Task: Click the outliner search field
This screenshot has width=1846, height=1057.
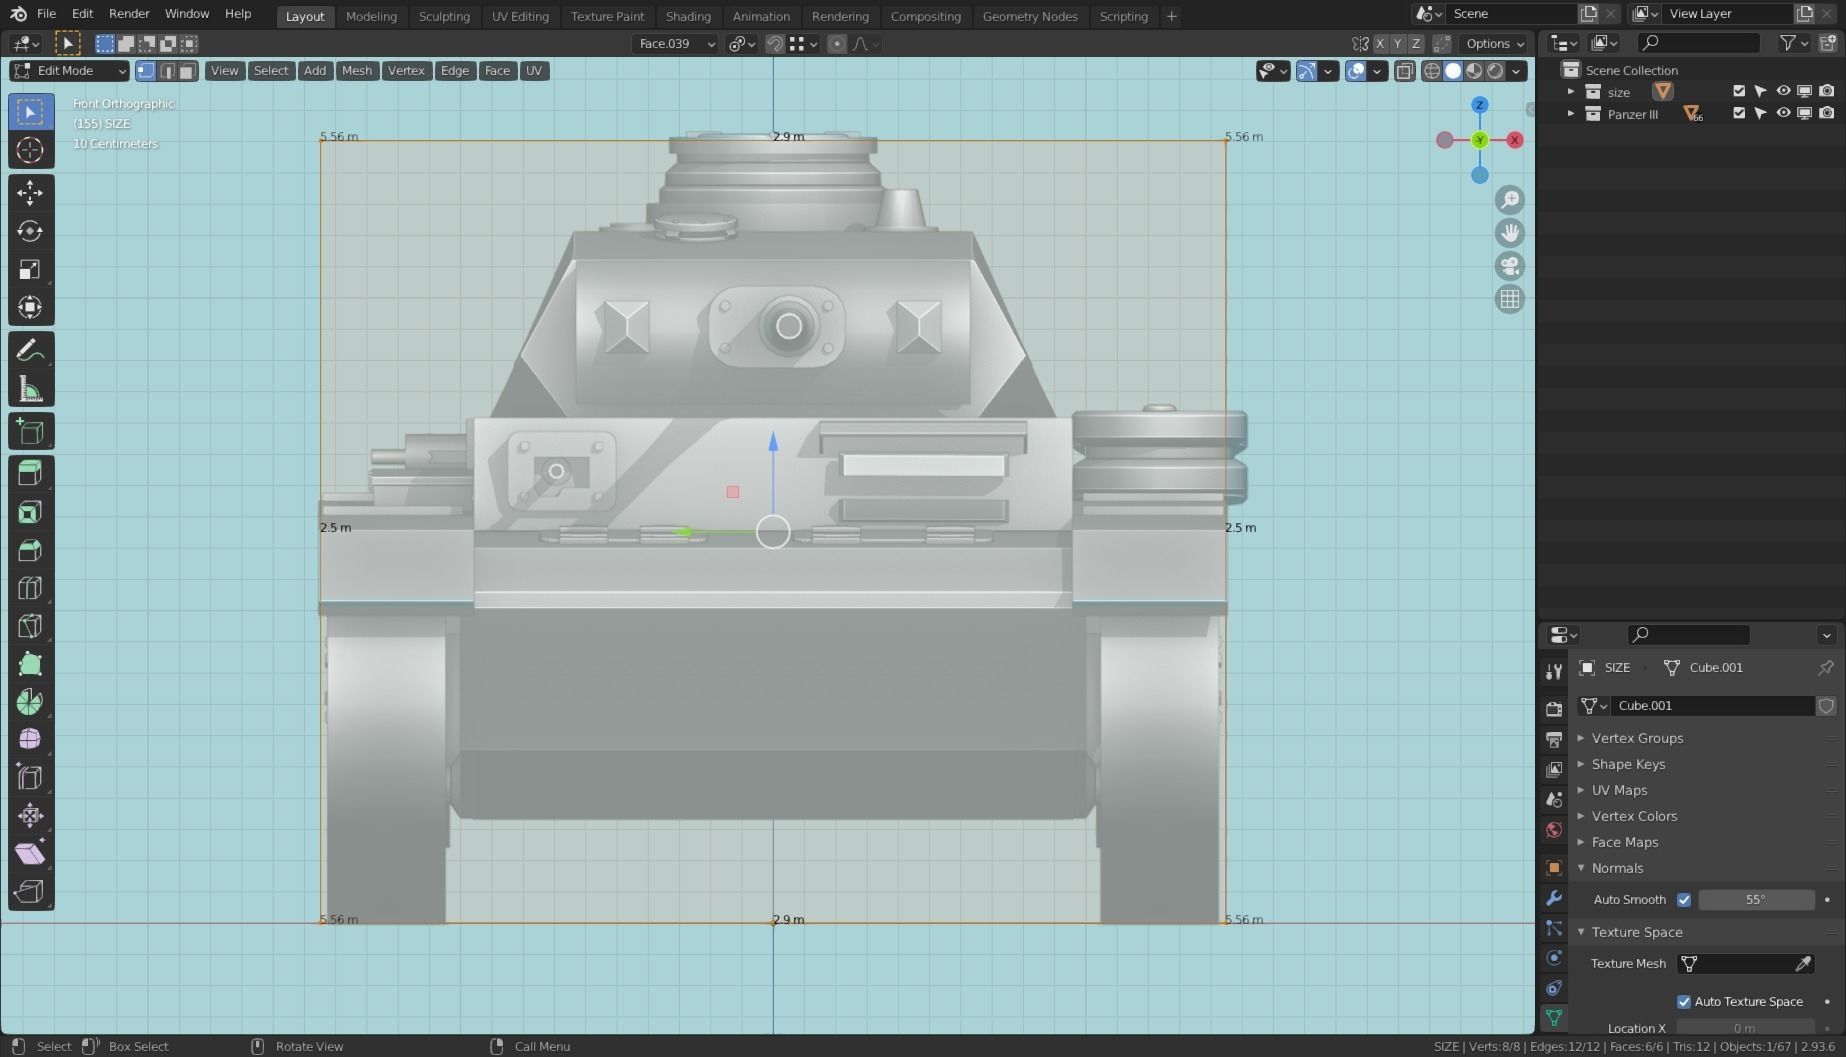Action: [1699, 42]
